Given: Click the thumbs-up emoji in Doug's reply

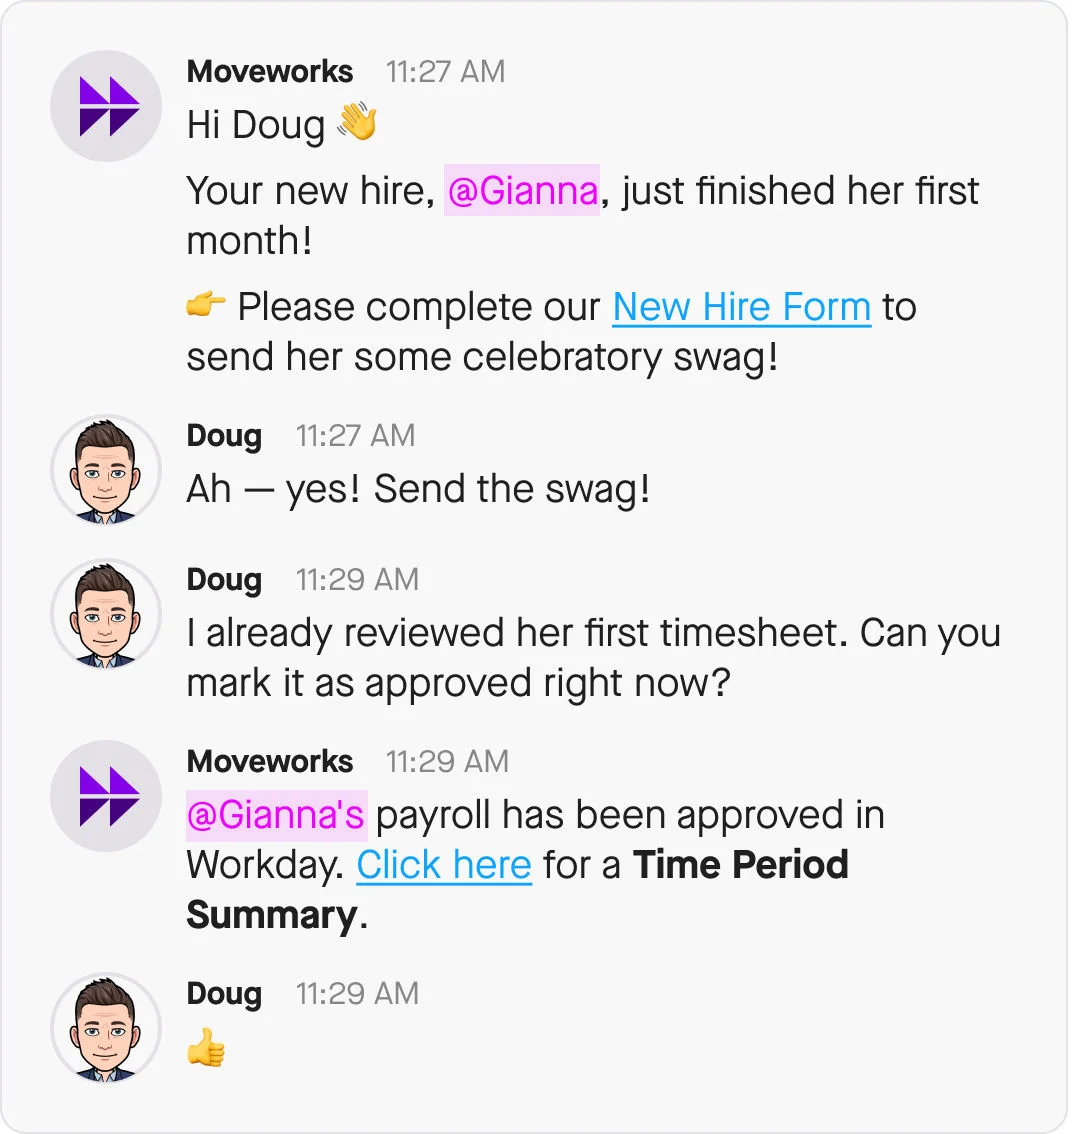Looking at the screenshot, I should pos(206,1050).
